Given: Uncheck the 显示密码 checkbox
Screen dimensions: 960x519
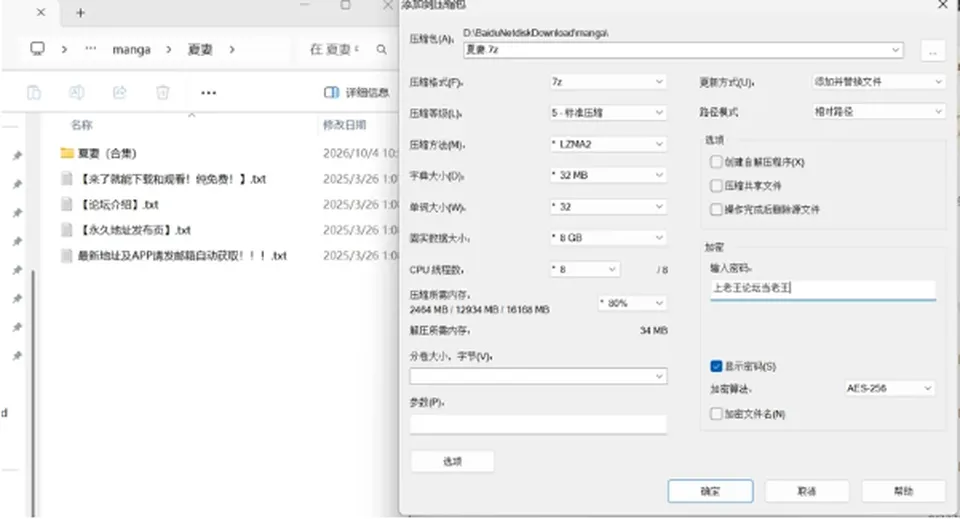Looking at the screenshot, I should [716, 367].
